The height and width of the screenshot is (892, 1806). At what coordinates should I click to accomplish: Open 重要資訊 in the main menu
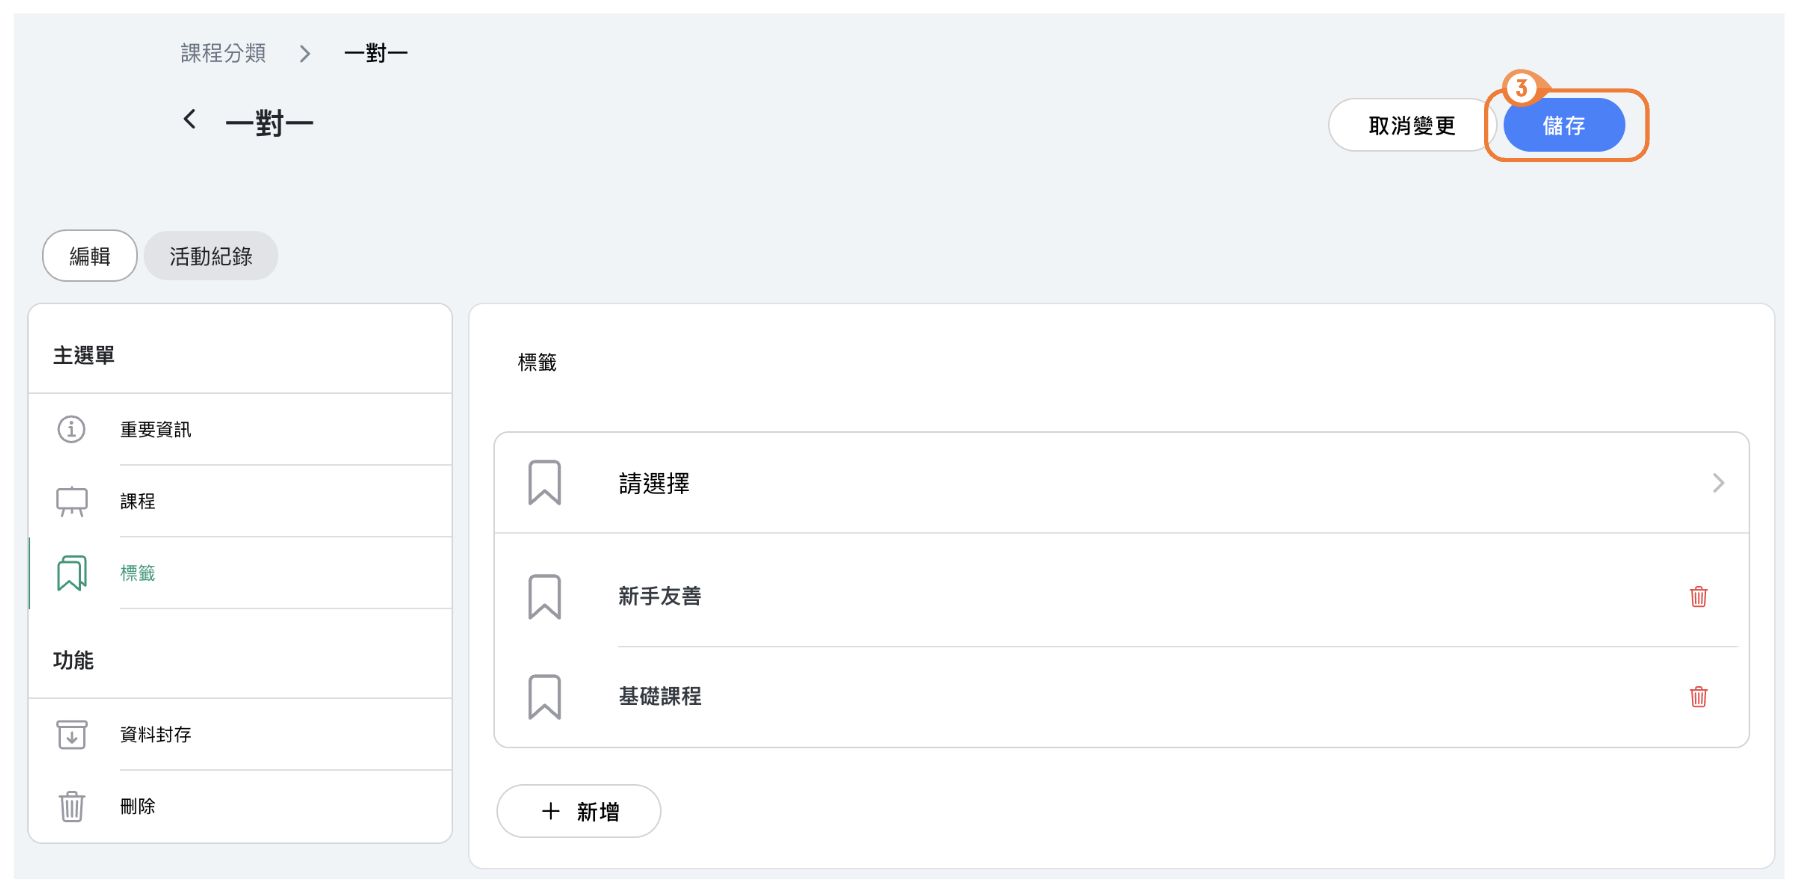coord(156,430)
